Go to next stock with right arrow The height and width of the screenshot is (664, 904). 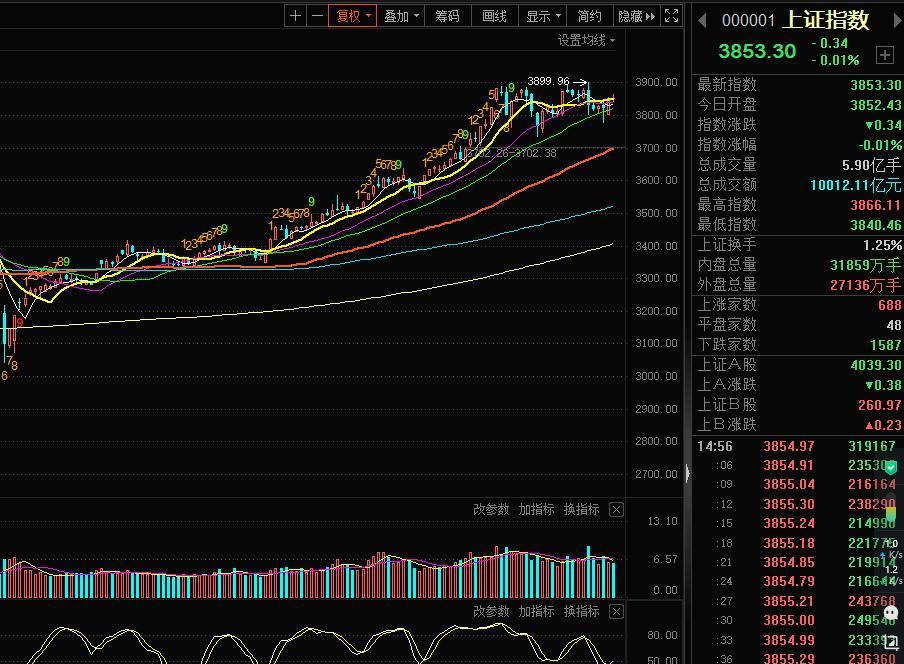(898, 21)
